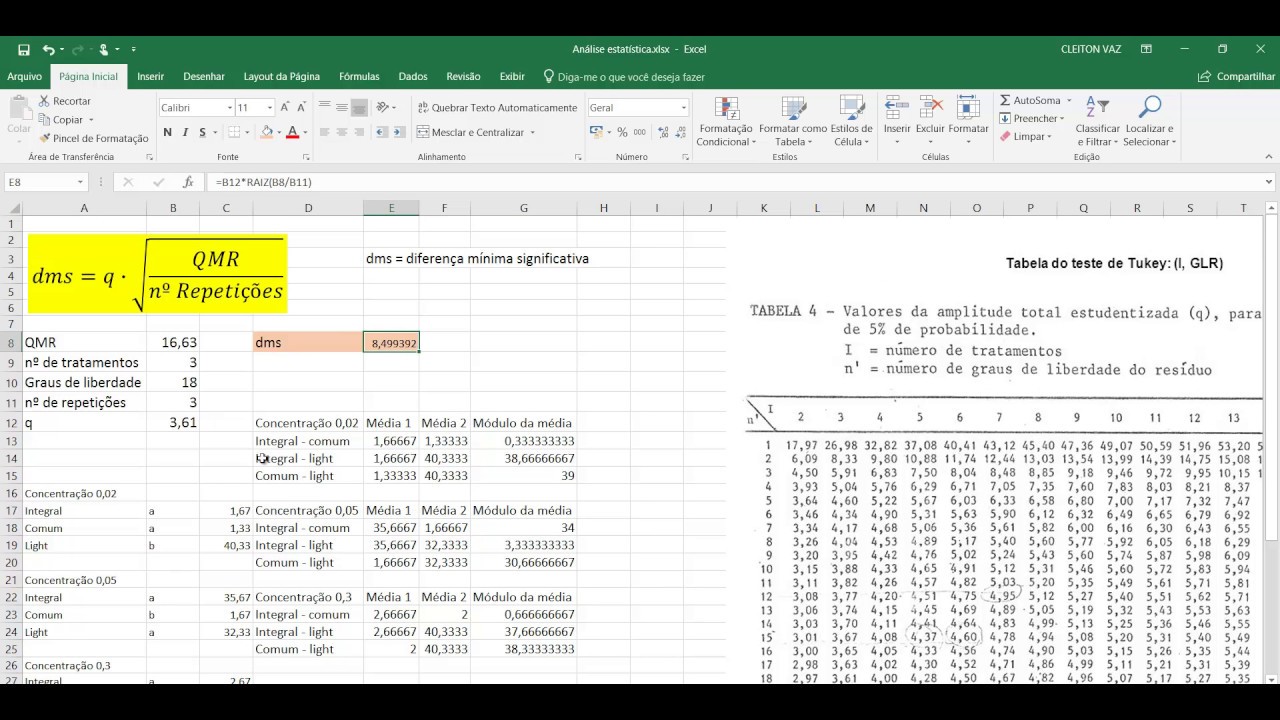This screenshot has height=720, width=1280.
Task: Decrease decimal places
Action: (x=679, y=132)
